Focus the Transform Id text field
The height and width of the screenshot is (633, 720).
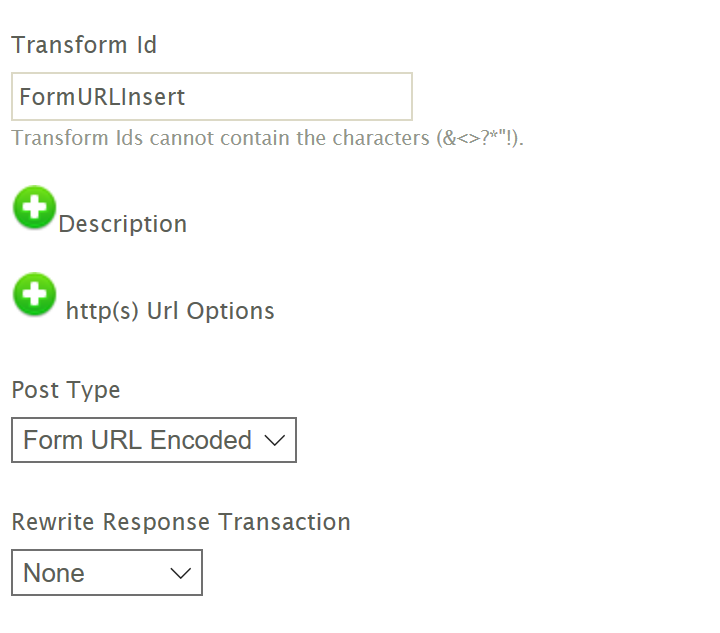pyautogui.click(x=211, y=97)
